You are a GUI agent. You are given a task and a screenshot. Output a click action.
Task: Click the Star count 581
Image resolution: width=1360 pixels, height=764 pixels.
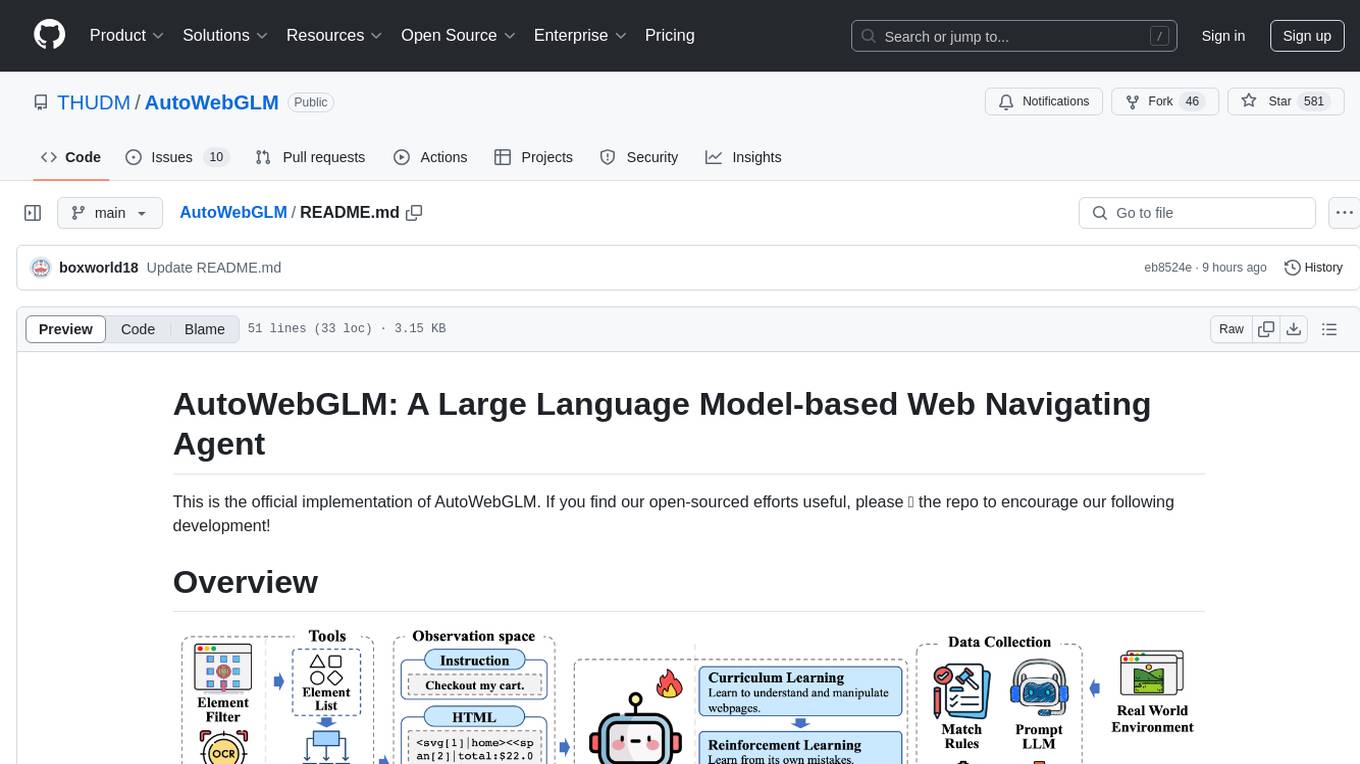1314,101
